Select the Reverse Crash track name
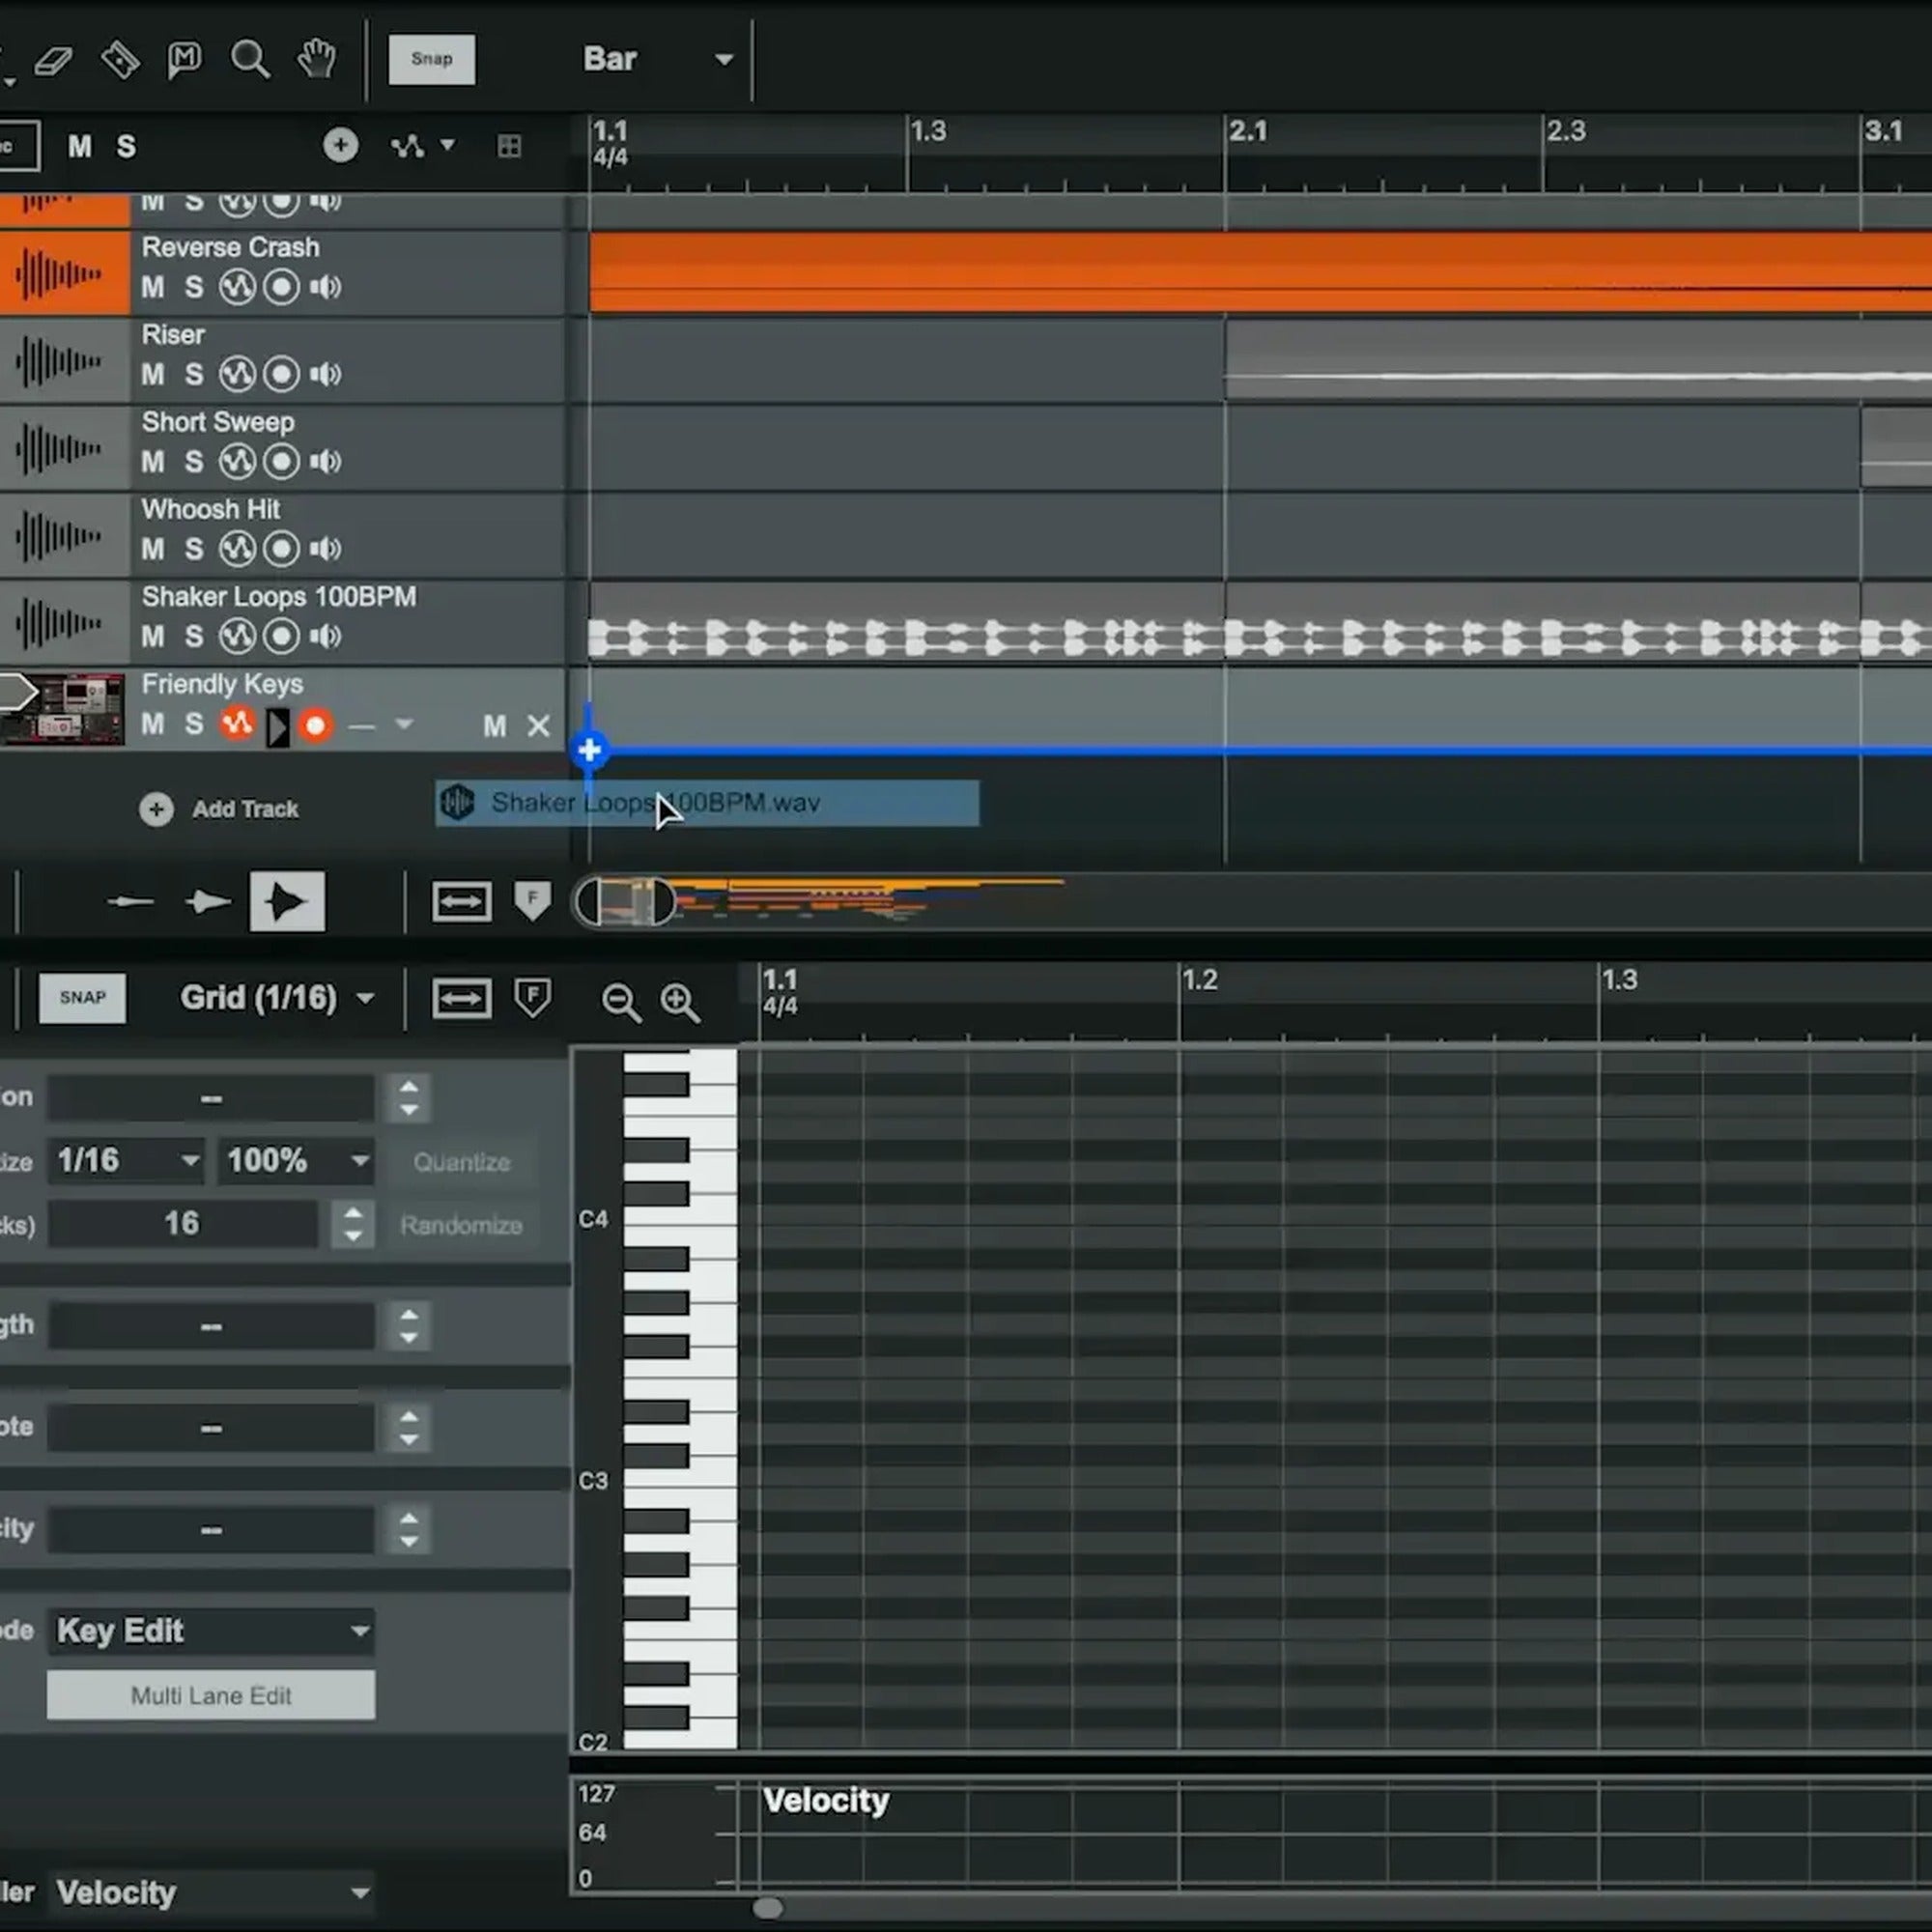Screen dimensions: 1932x1932 (x=230, y=247)
